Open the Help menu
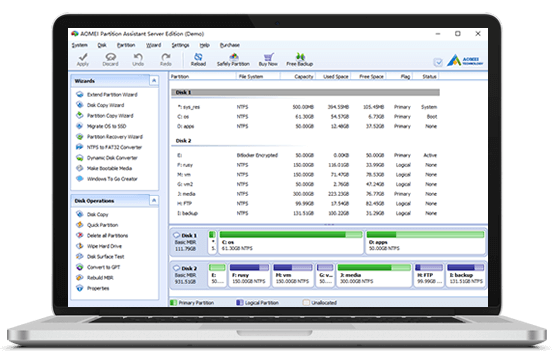 [205, 45]
